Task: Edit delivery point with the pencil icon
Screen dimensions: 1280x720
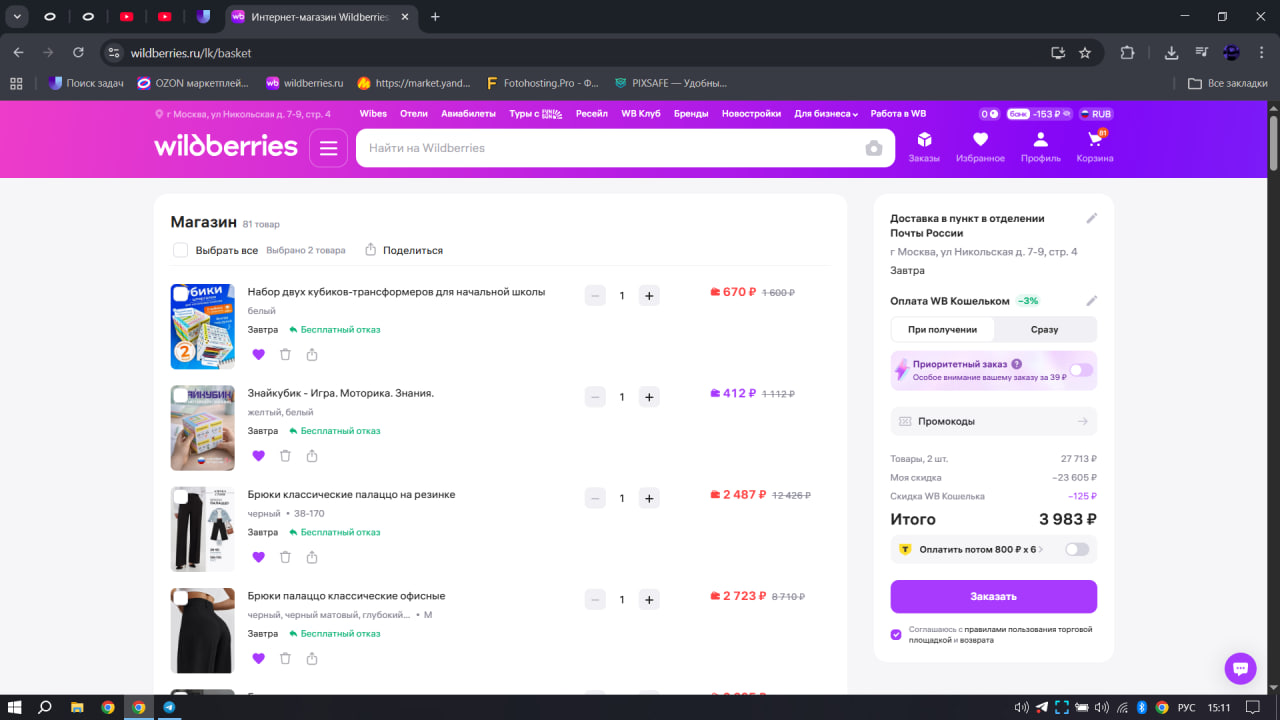Action: (1092, 218)
